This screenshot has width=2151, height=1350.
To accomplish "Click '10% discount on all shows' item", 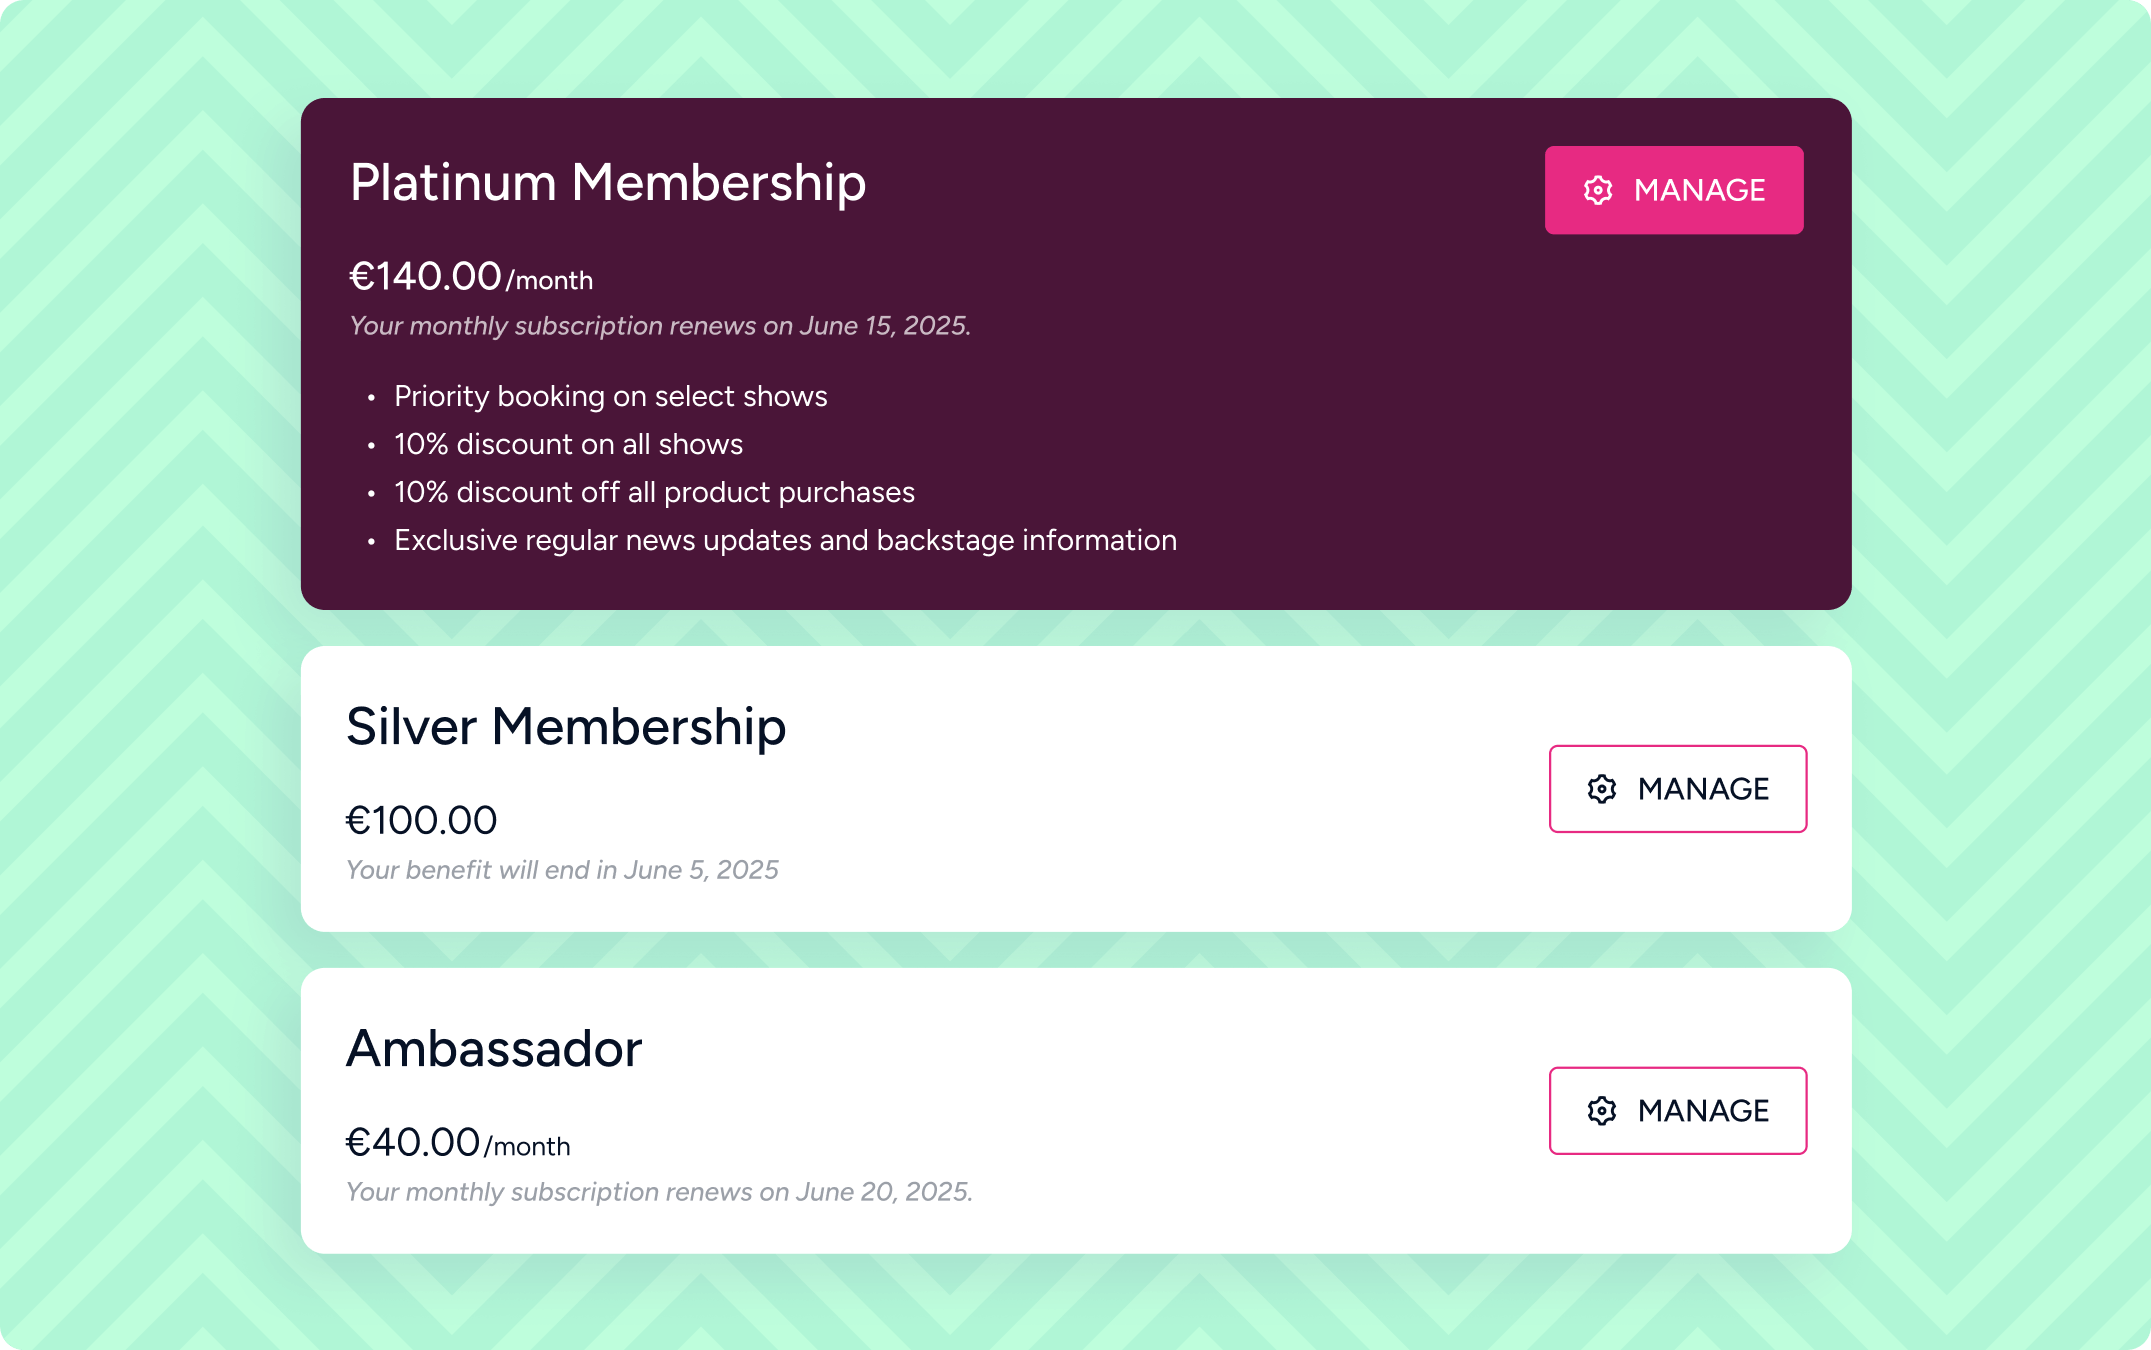I will pyautogui.click(x=568, y=445).
